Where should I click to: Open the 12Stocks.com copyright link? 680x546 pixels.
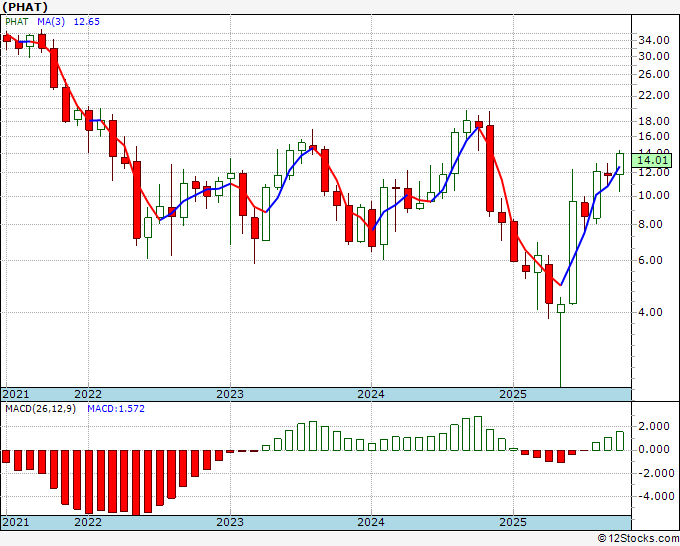638,539
